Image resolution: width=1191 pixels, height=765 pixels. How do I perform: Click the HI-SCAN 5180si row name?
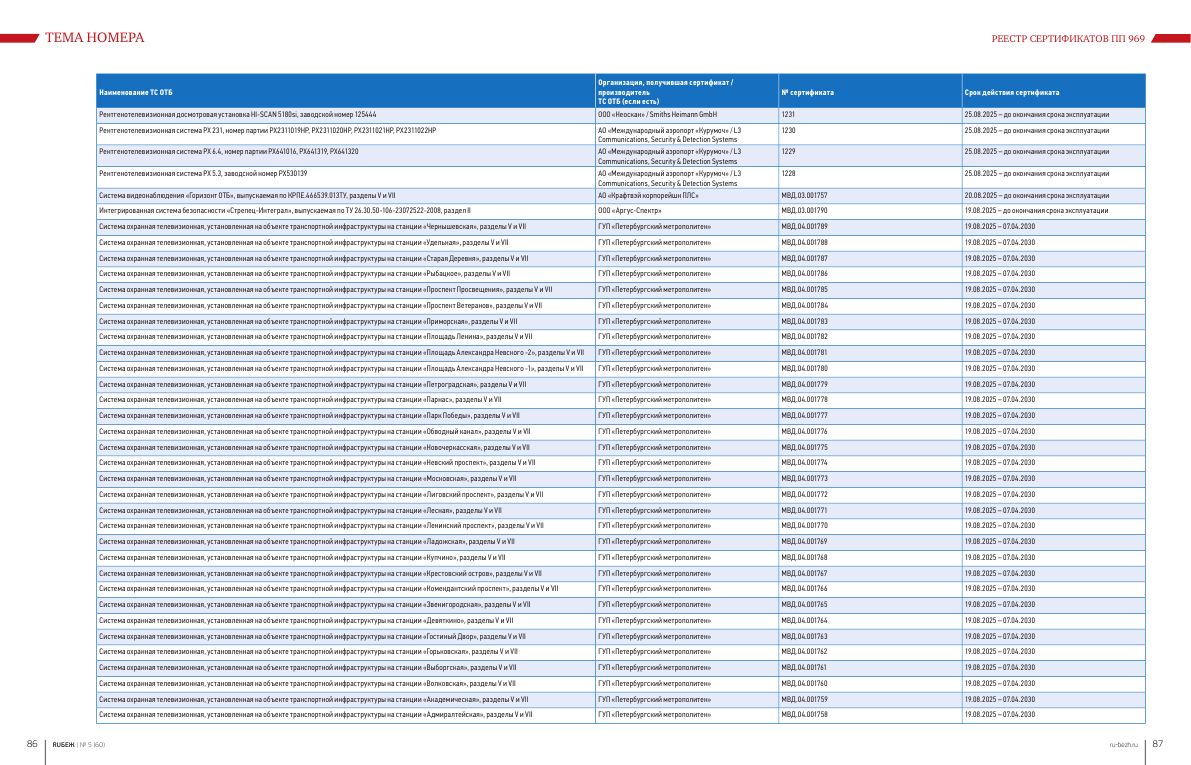coord(237,115)
